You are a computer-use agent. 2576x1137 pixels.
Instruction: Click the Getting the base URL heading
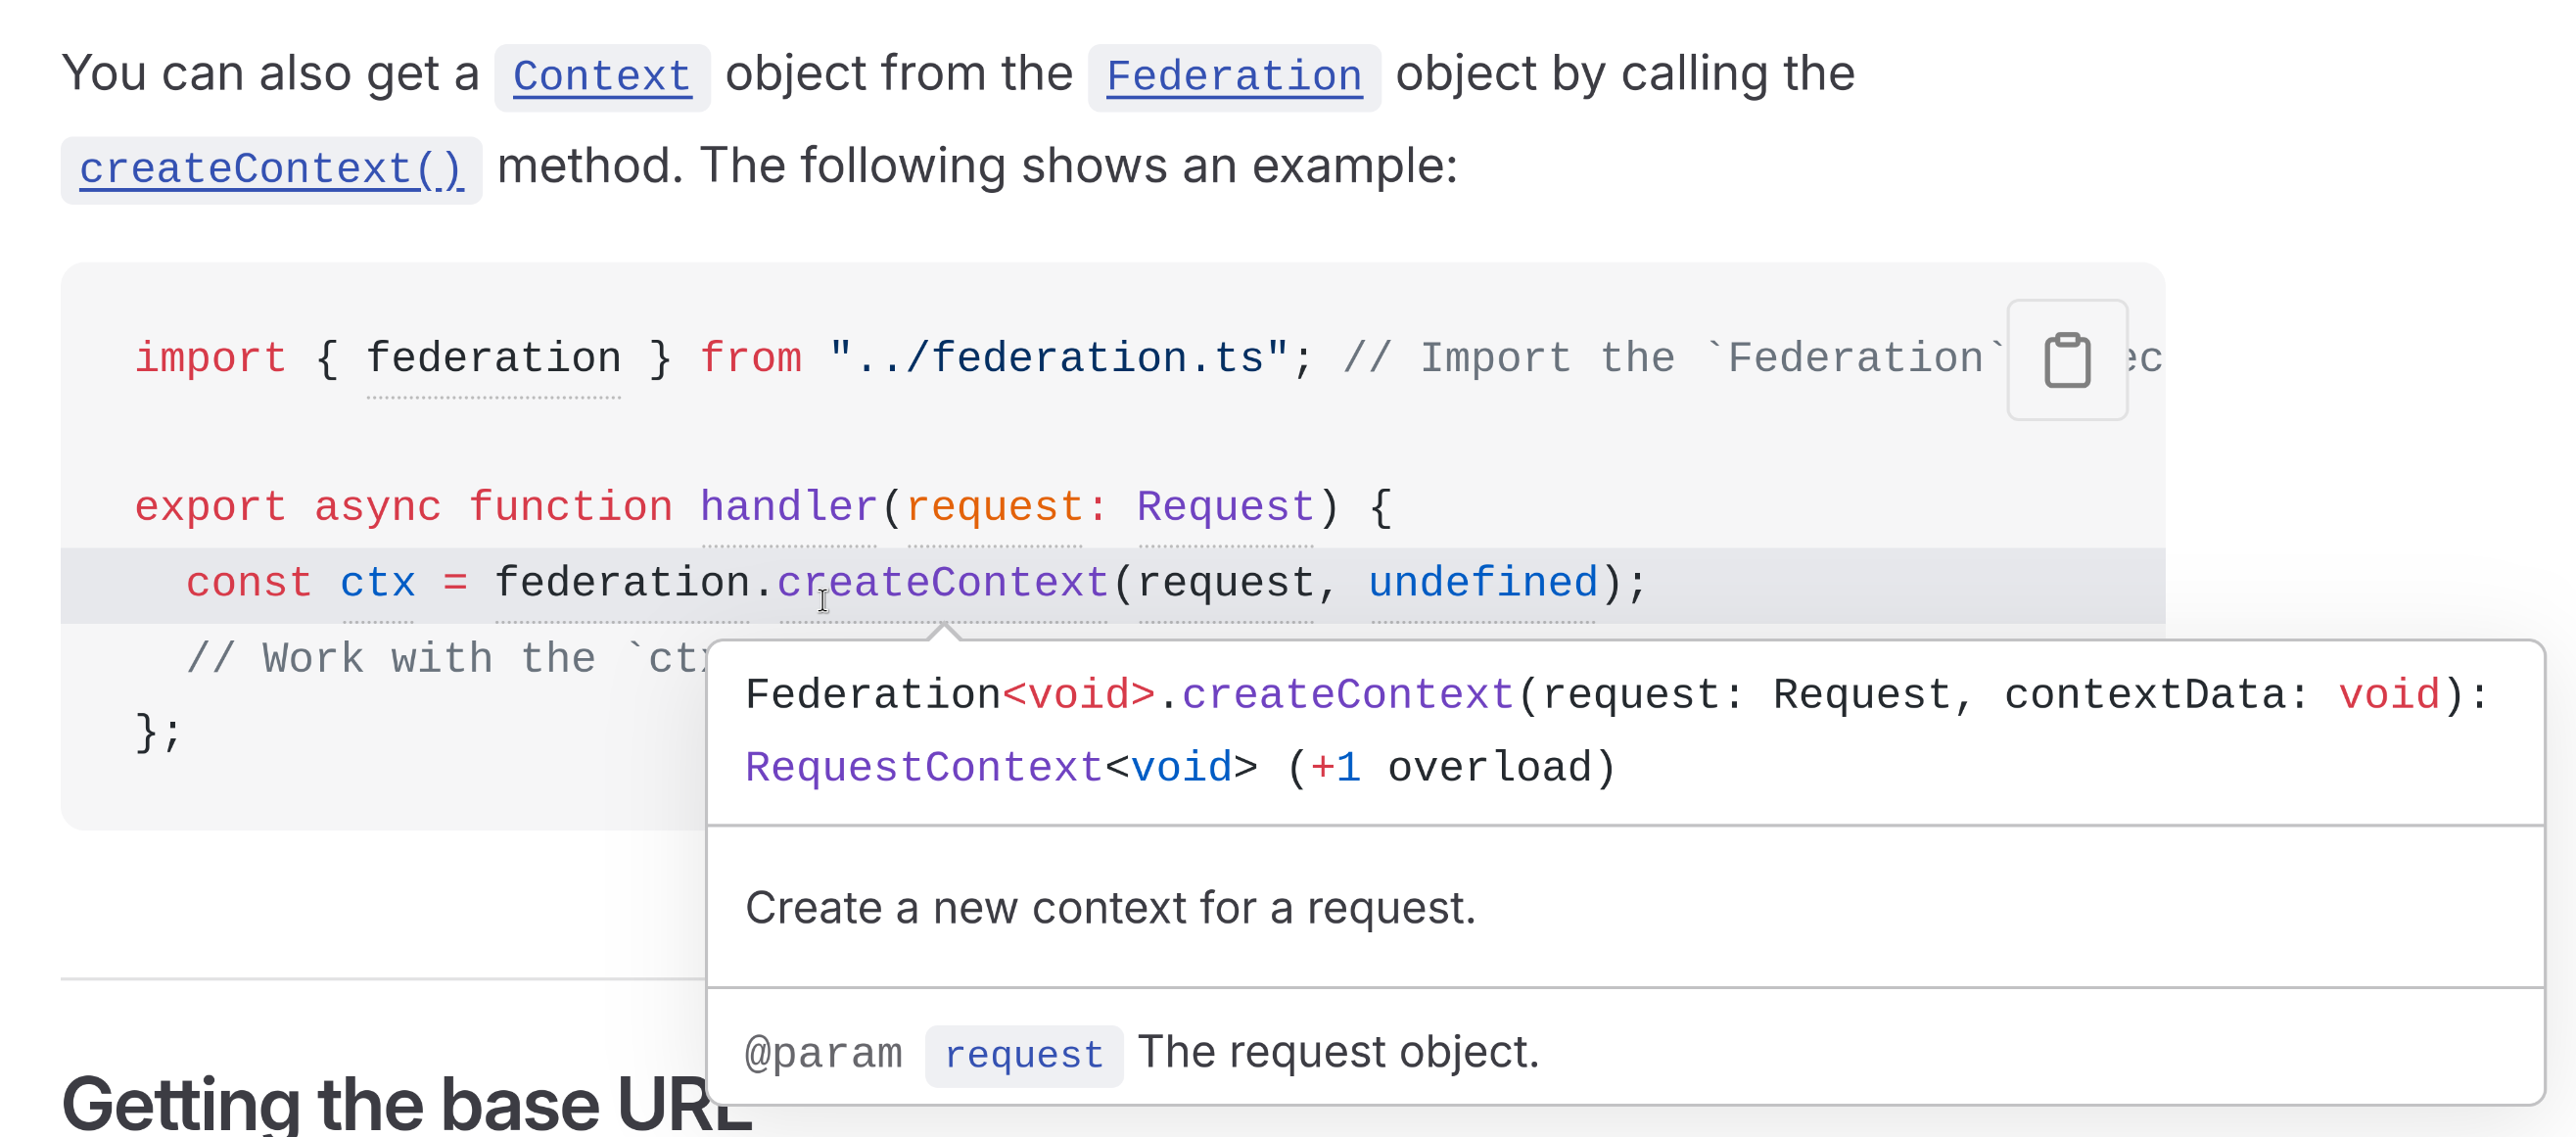[x=406, y=1104]
